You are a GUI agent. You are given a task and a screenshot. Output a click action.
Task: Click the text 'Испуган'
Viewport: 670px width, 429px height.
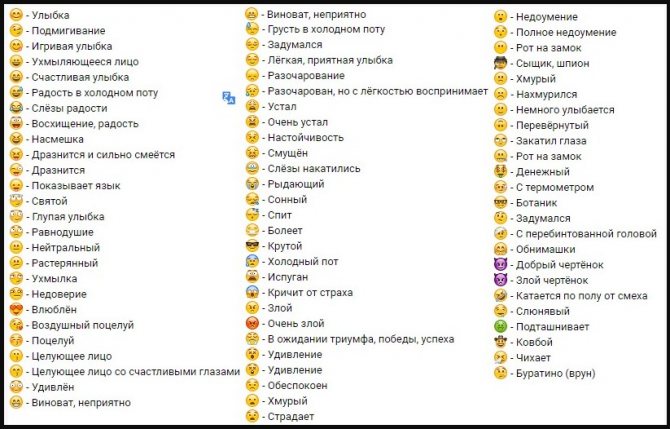288,277
